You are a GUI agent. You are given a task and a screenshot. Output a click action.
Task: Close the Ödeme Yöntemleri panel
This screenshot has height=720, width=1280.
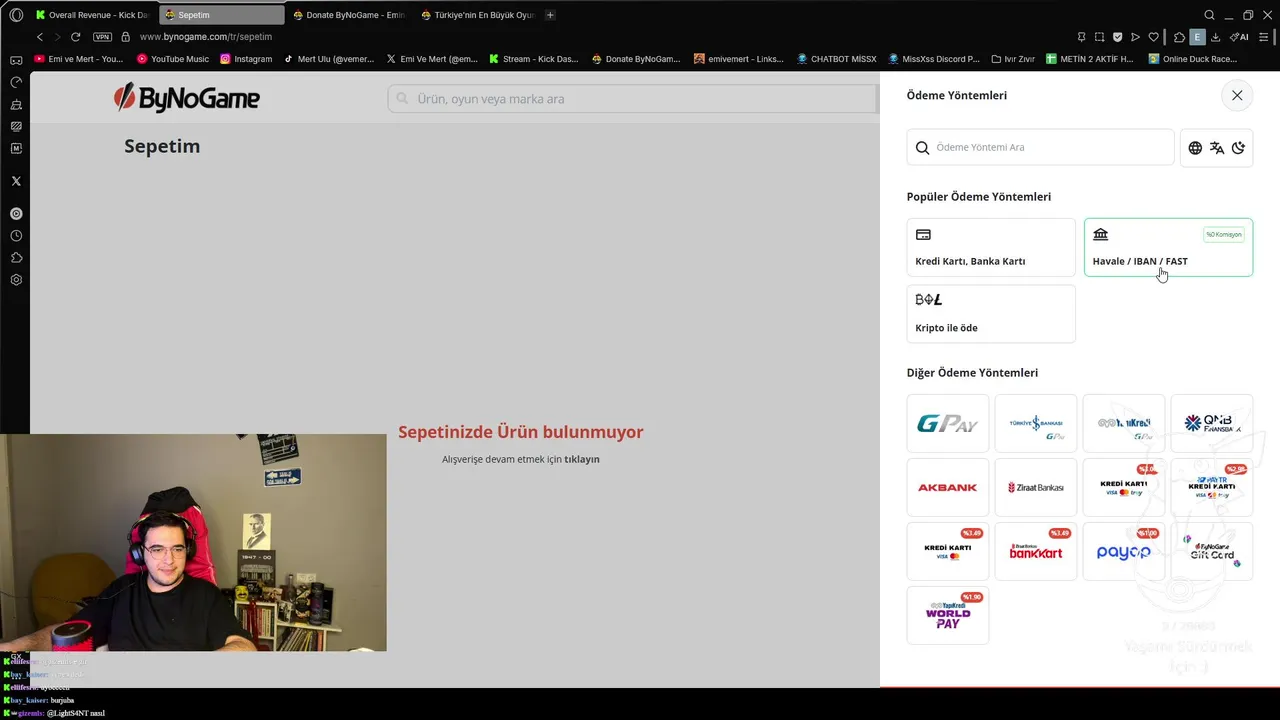pyautogui.click(x=1237, y=95)
